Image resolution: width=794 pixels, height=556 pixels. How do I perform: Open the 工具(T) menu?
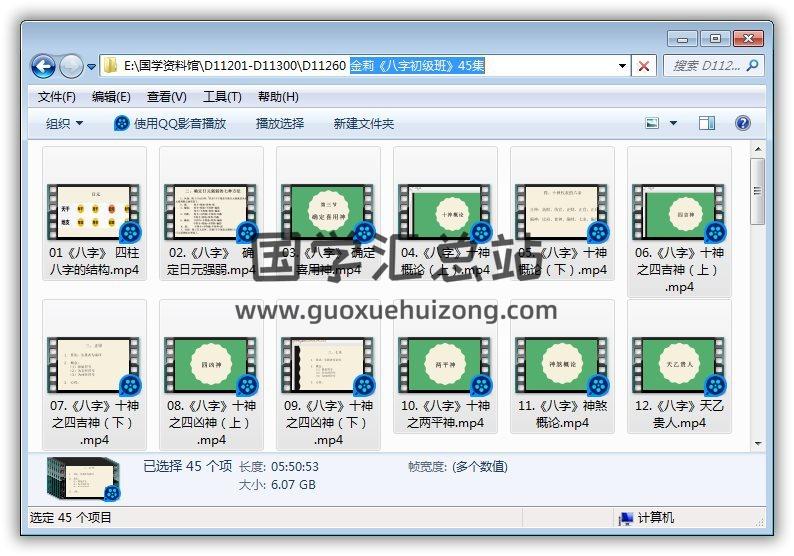point(221,96)
